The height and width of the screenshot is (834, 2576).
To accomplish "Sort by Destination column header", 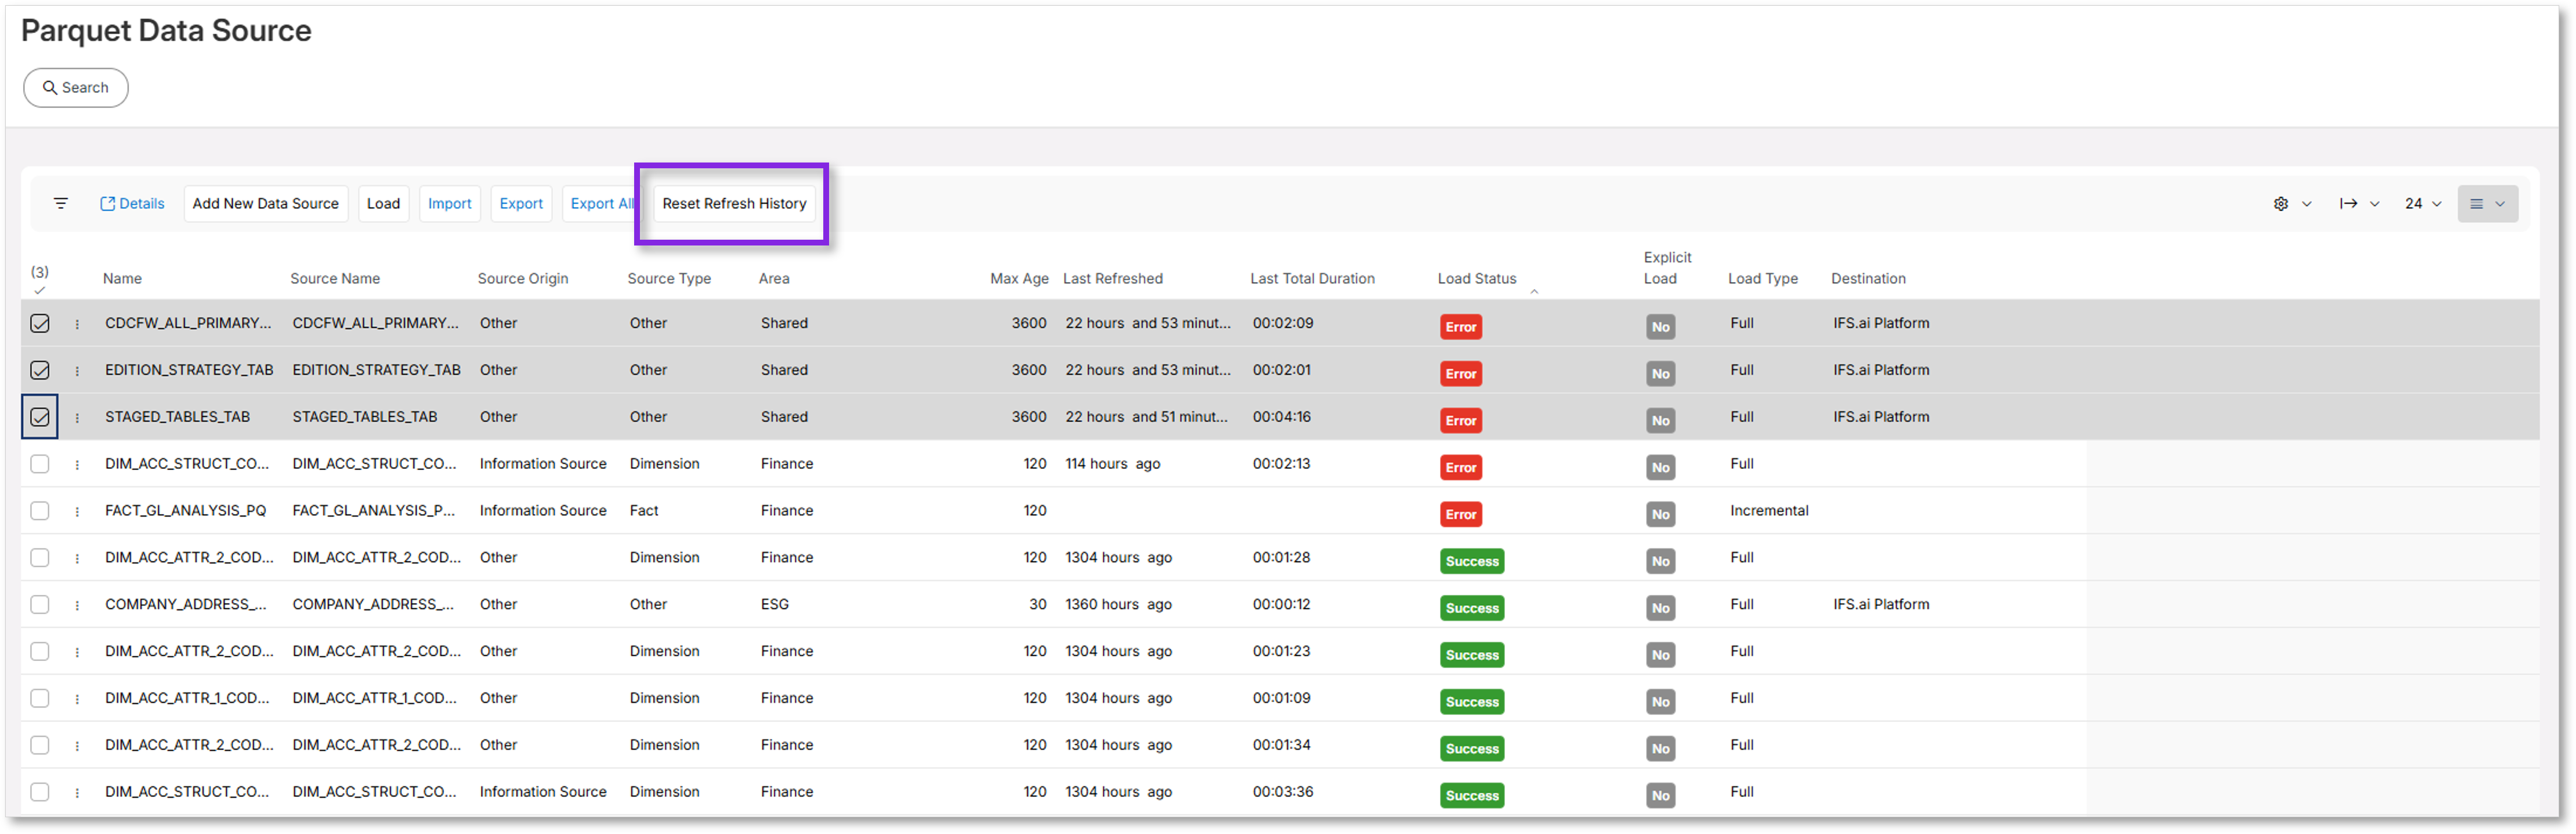I will pyautogui.click(x=1868, y=279).
